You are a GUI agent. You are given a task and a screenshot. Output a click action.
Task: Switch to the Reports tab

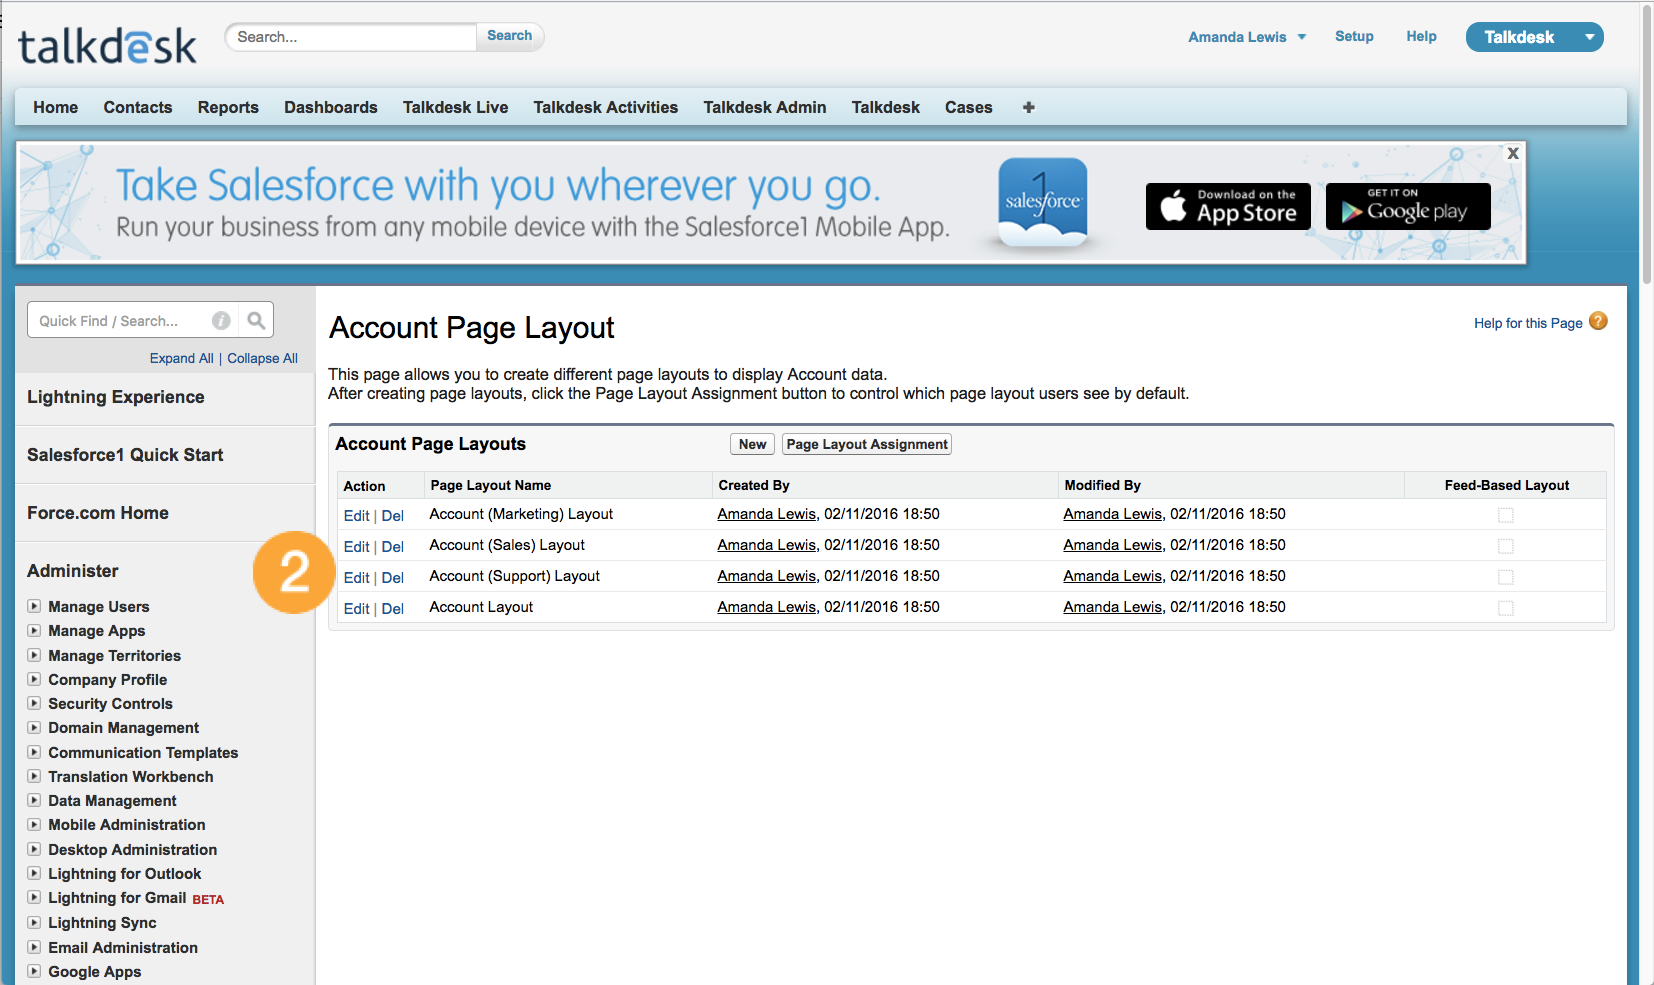tap(228, 107)
